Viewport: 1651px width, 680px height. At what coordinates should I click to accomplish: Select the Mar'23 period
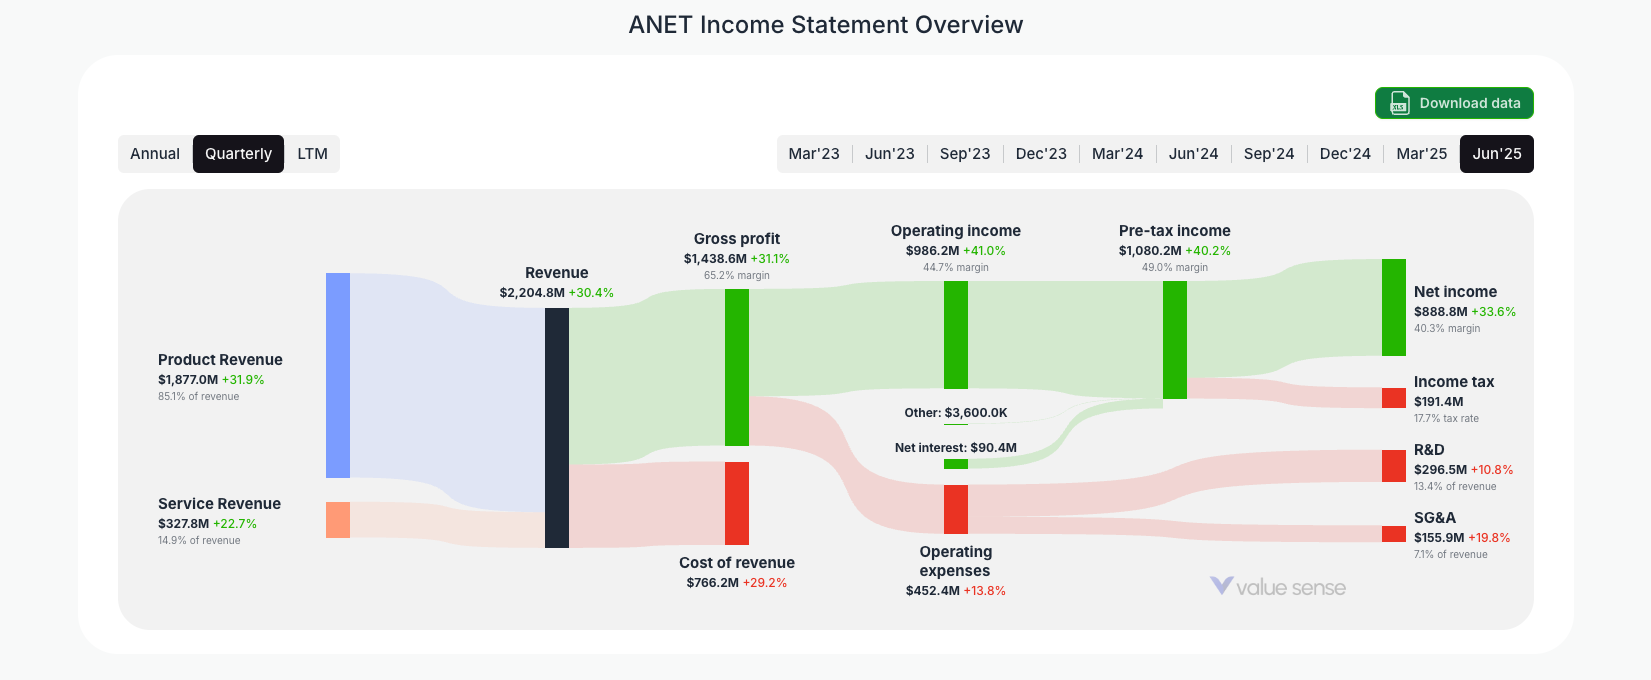(814, 154)
